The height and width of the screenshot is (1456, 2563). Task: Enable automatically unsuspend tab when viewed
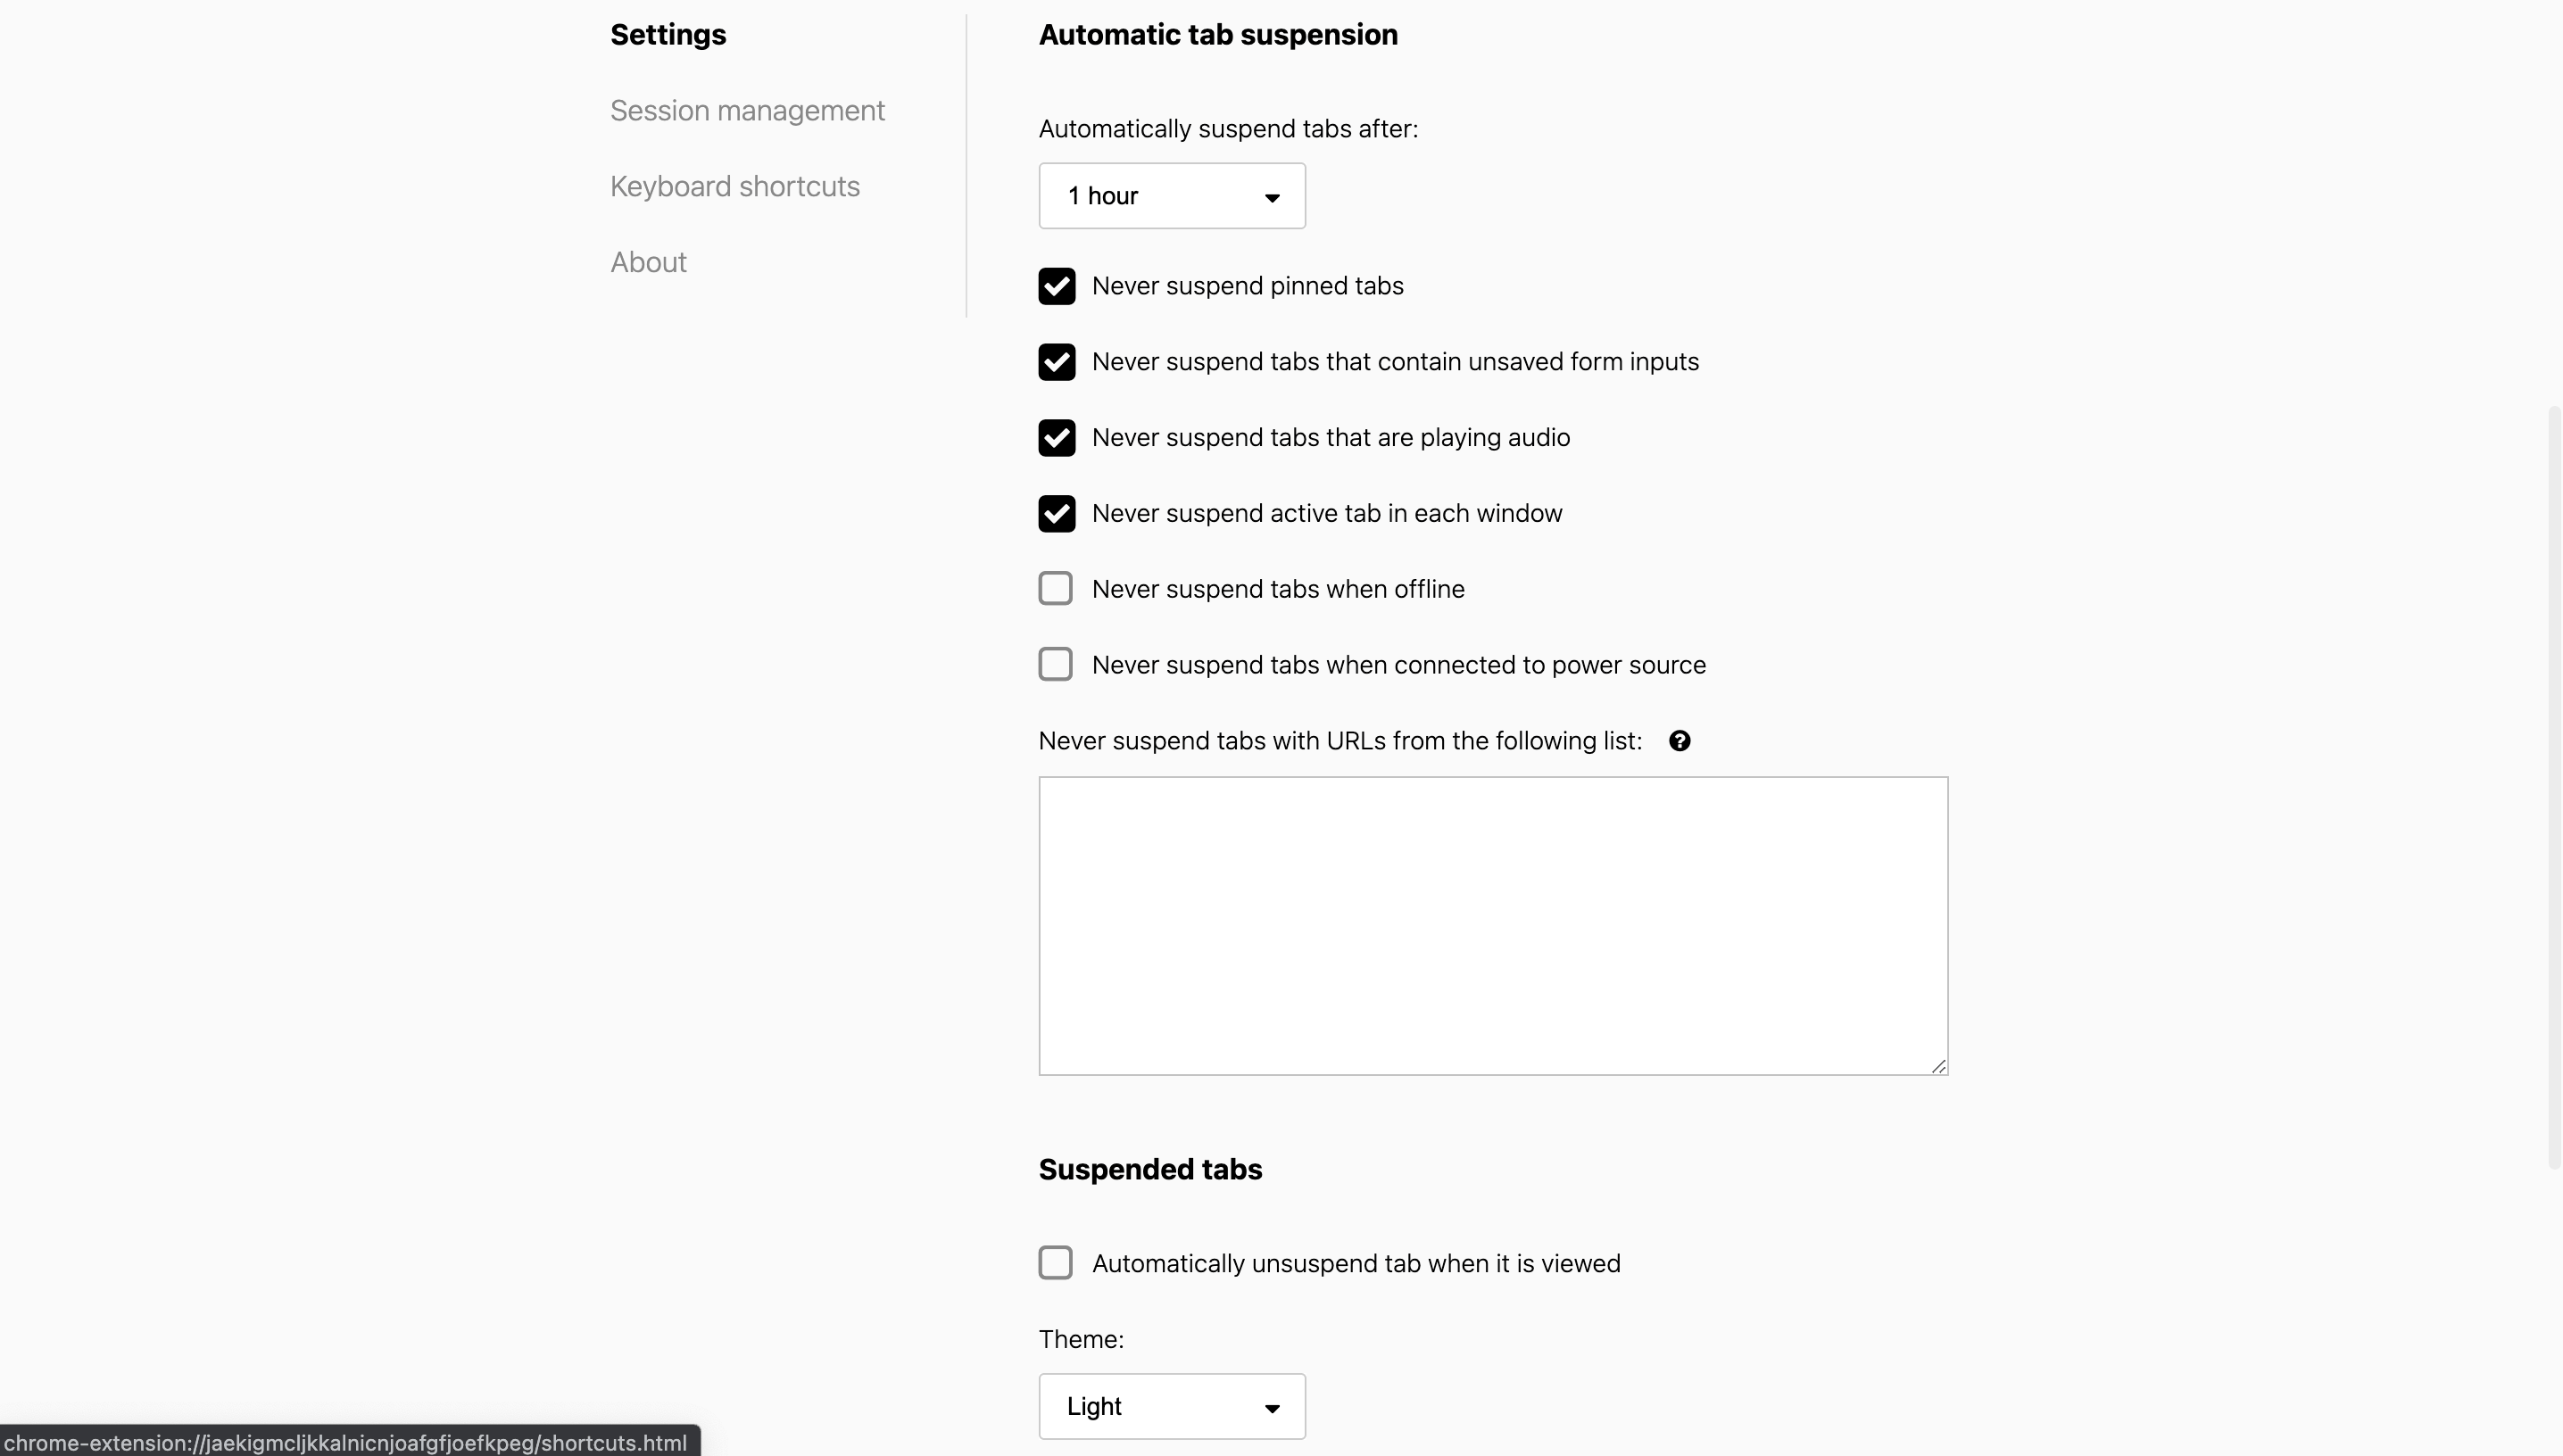tap(1055, 1263)
